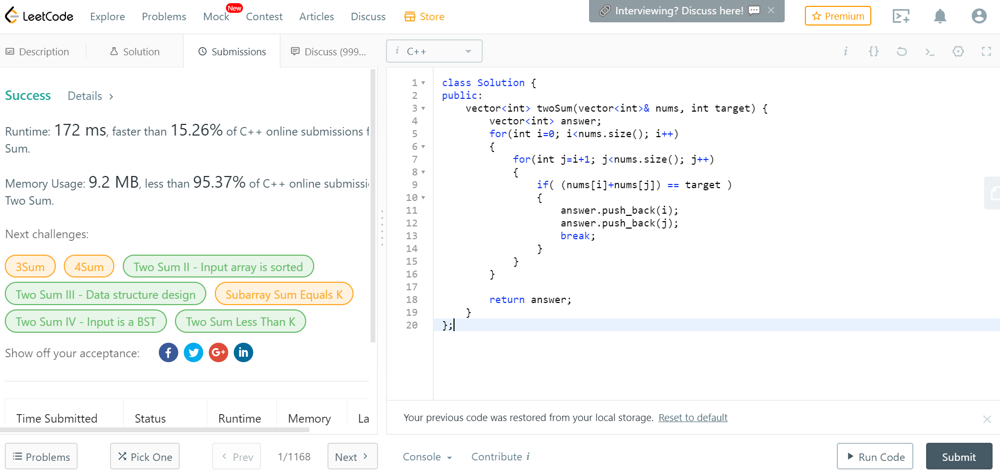Click the playground icon in top bar
Viewport: 1000px width, 471px height.
(901, 17)
